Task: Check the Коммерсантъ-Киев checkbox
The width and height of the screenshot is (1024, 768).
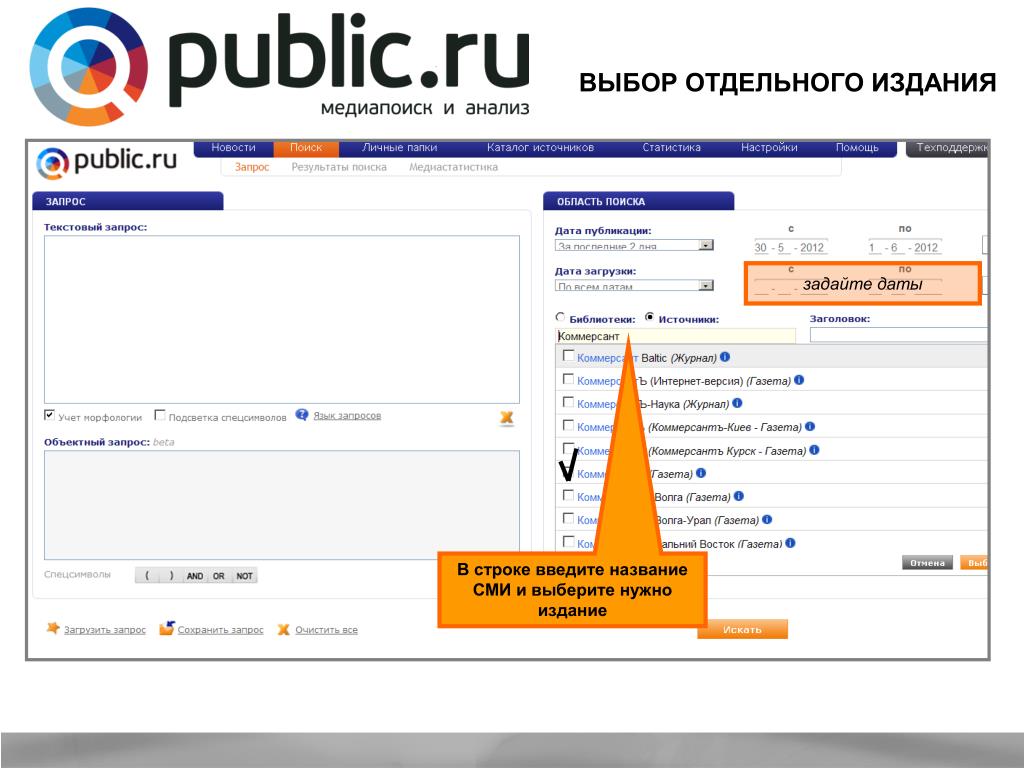Action: pyautogui.click(x=568, y=426)
